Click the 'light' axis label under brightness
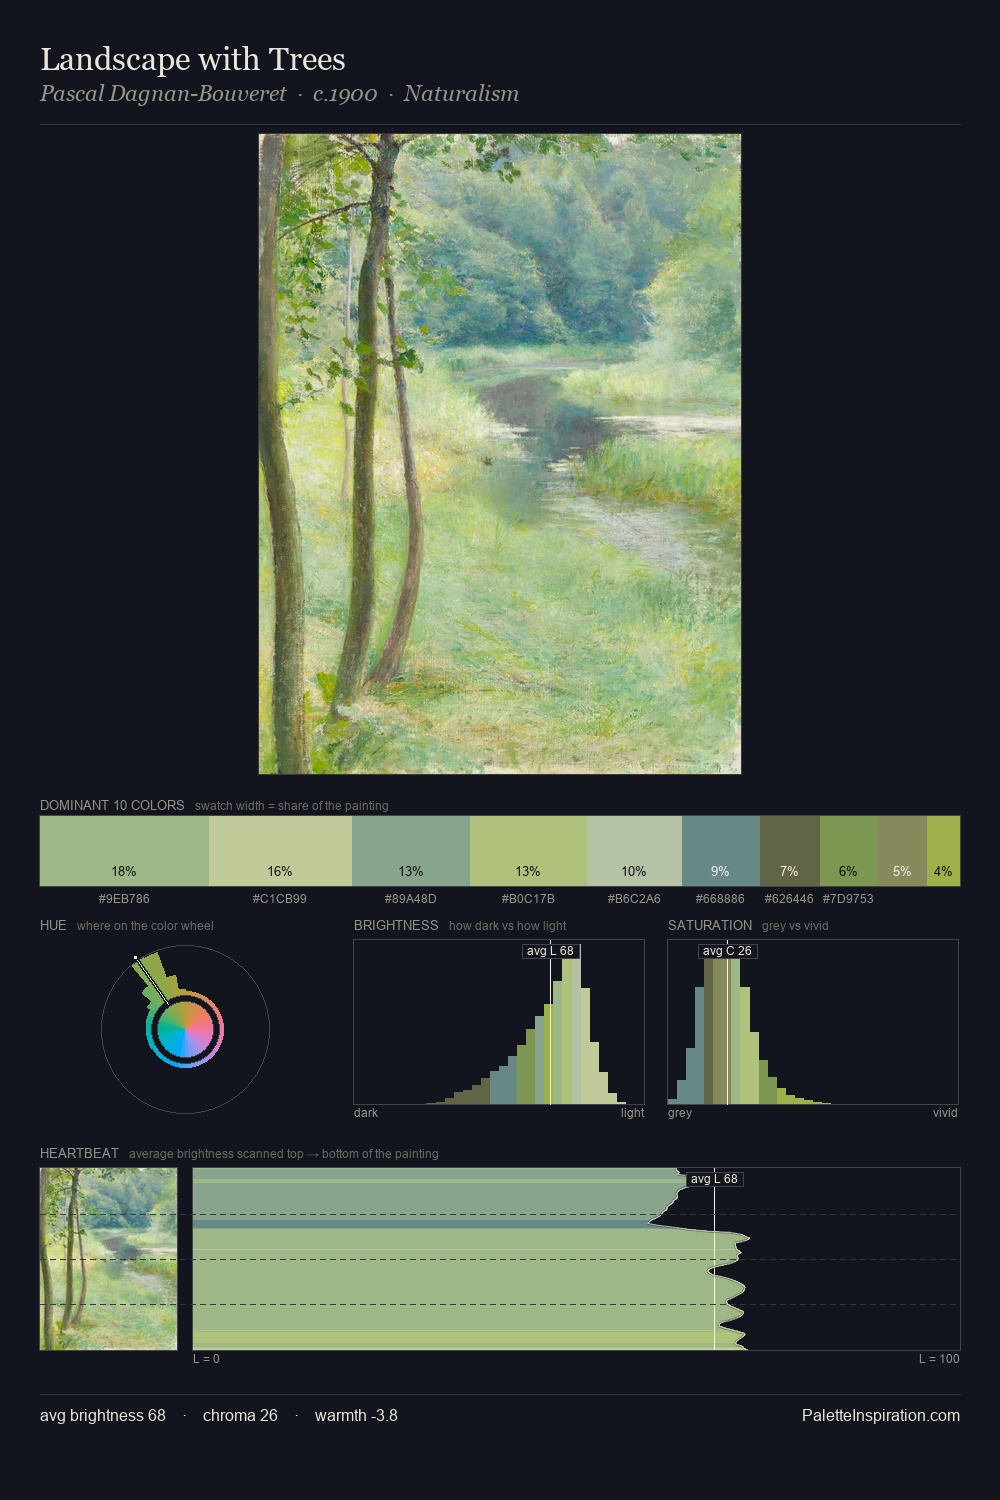 click(633, 1113)
